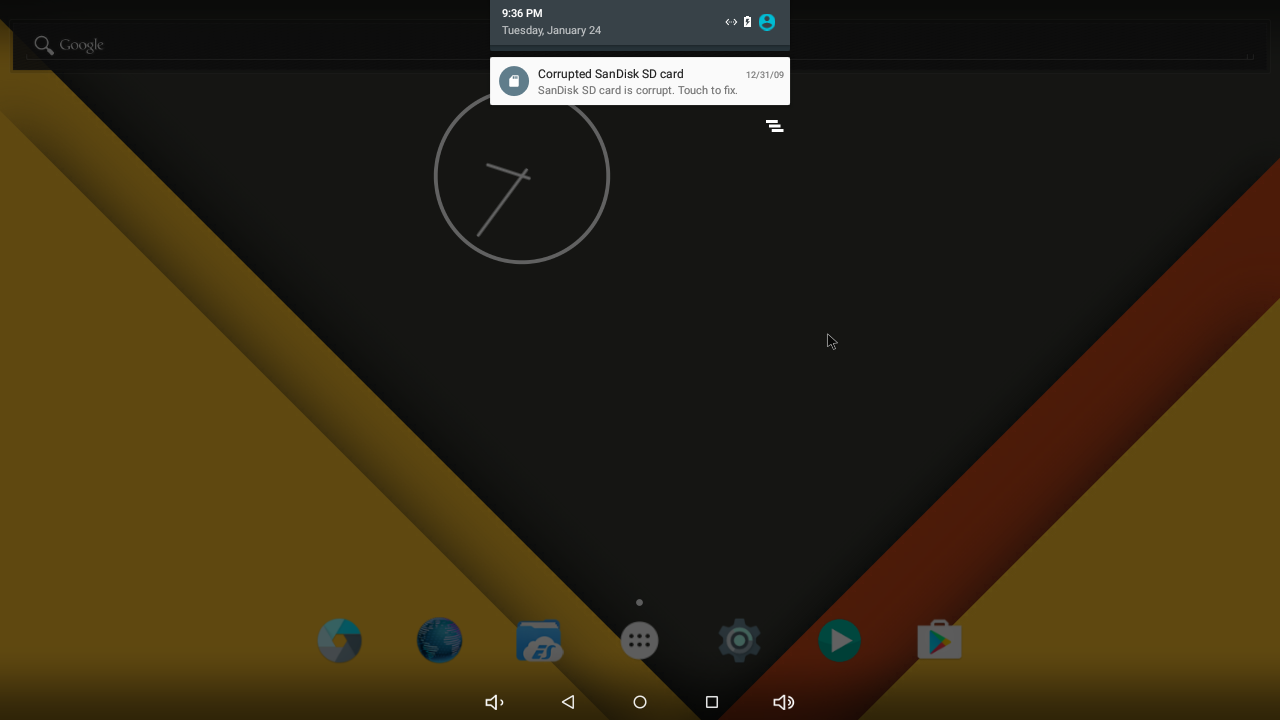The height and width of the screenshot is (720, 1280).
Task: Expand quick settings via the 9:36 PM header
Action: coord(522,13)
